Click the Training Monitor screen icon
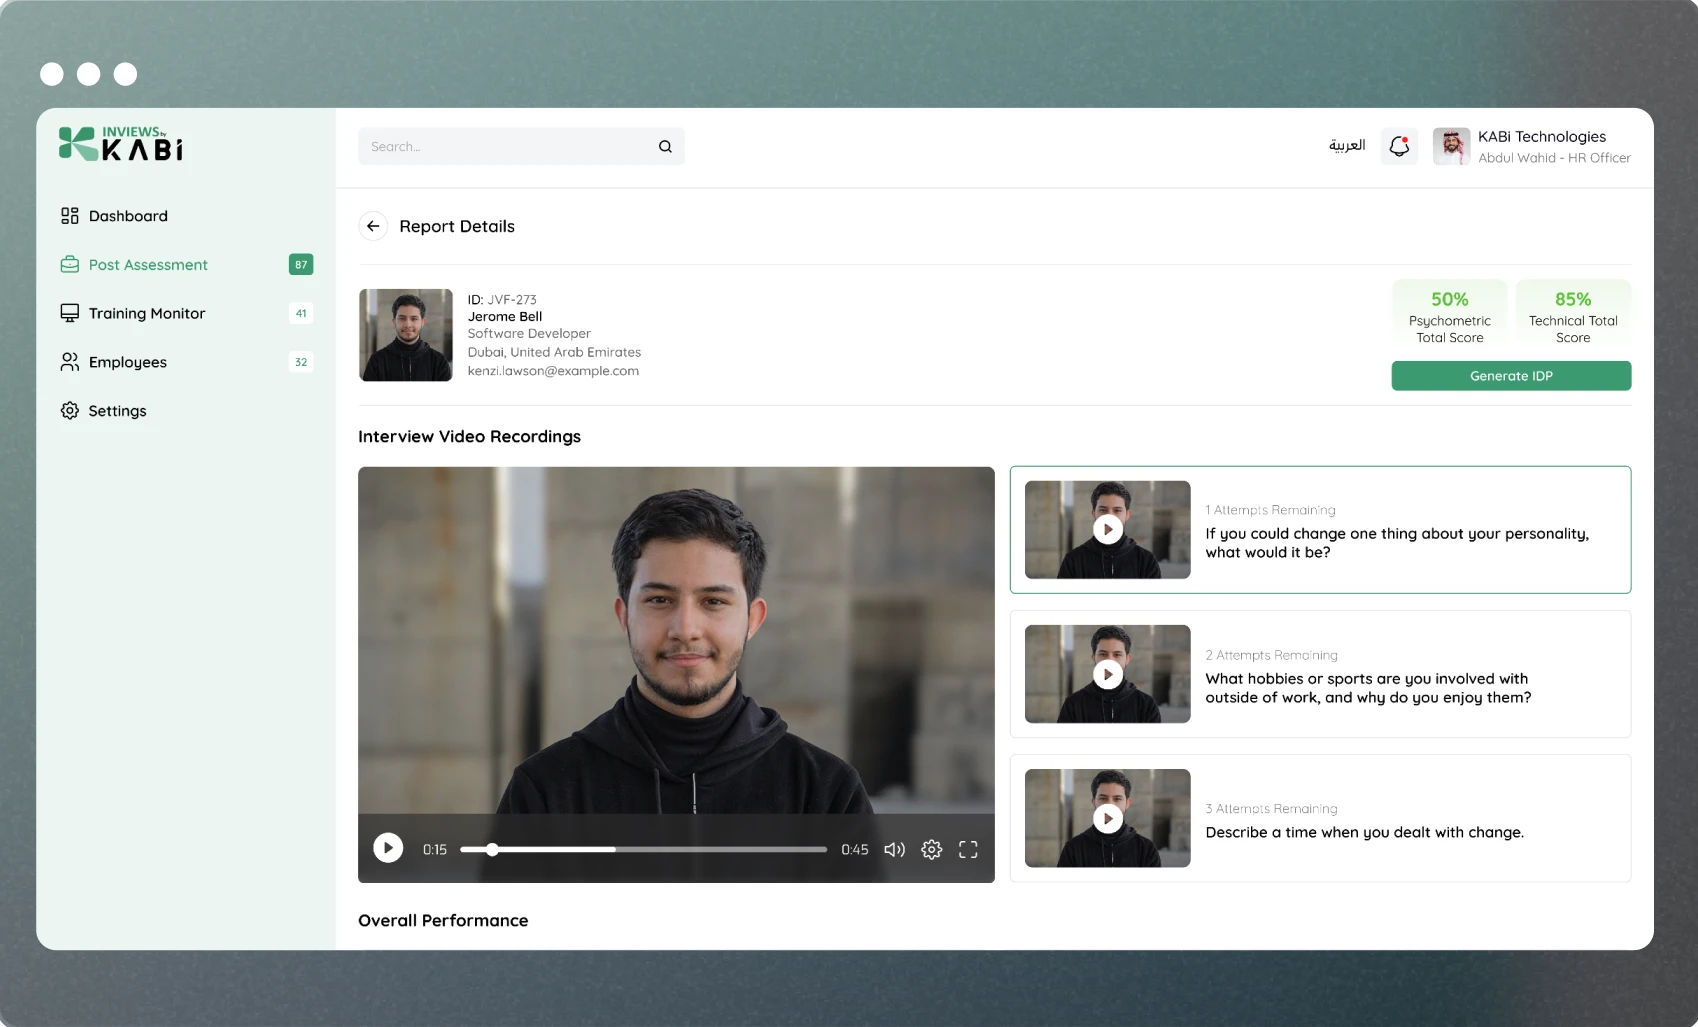 click(x=69, y=313)
